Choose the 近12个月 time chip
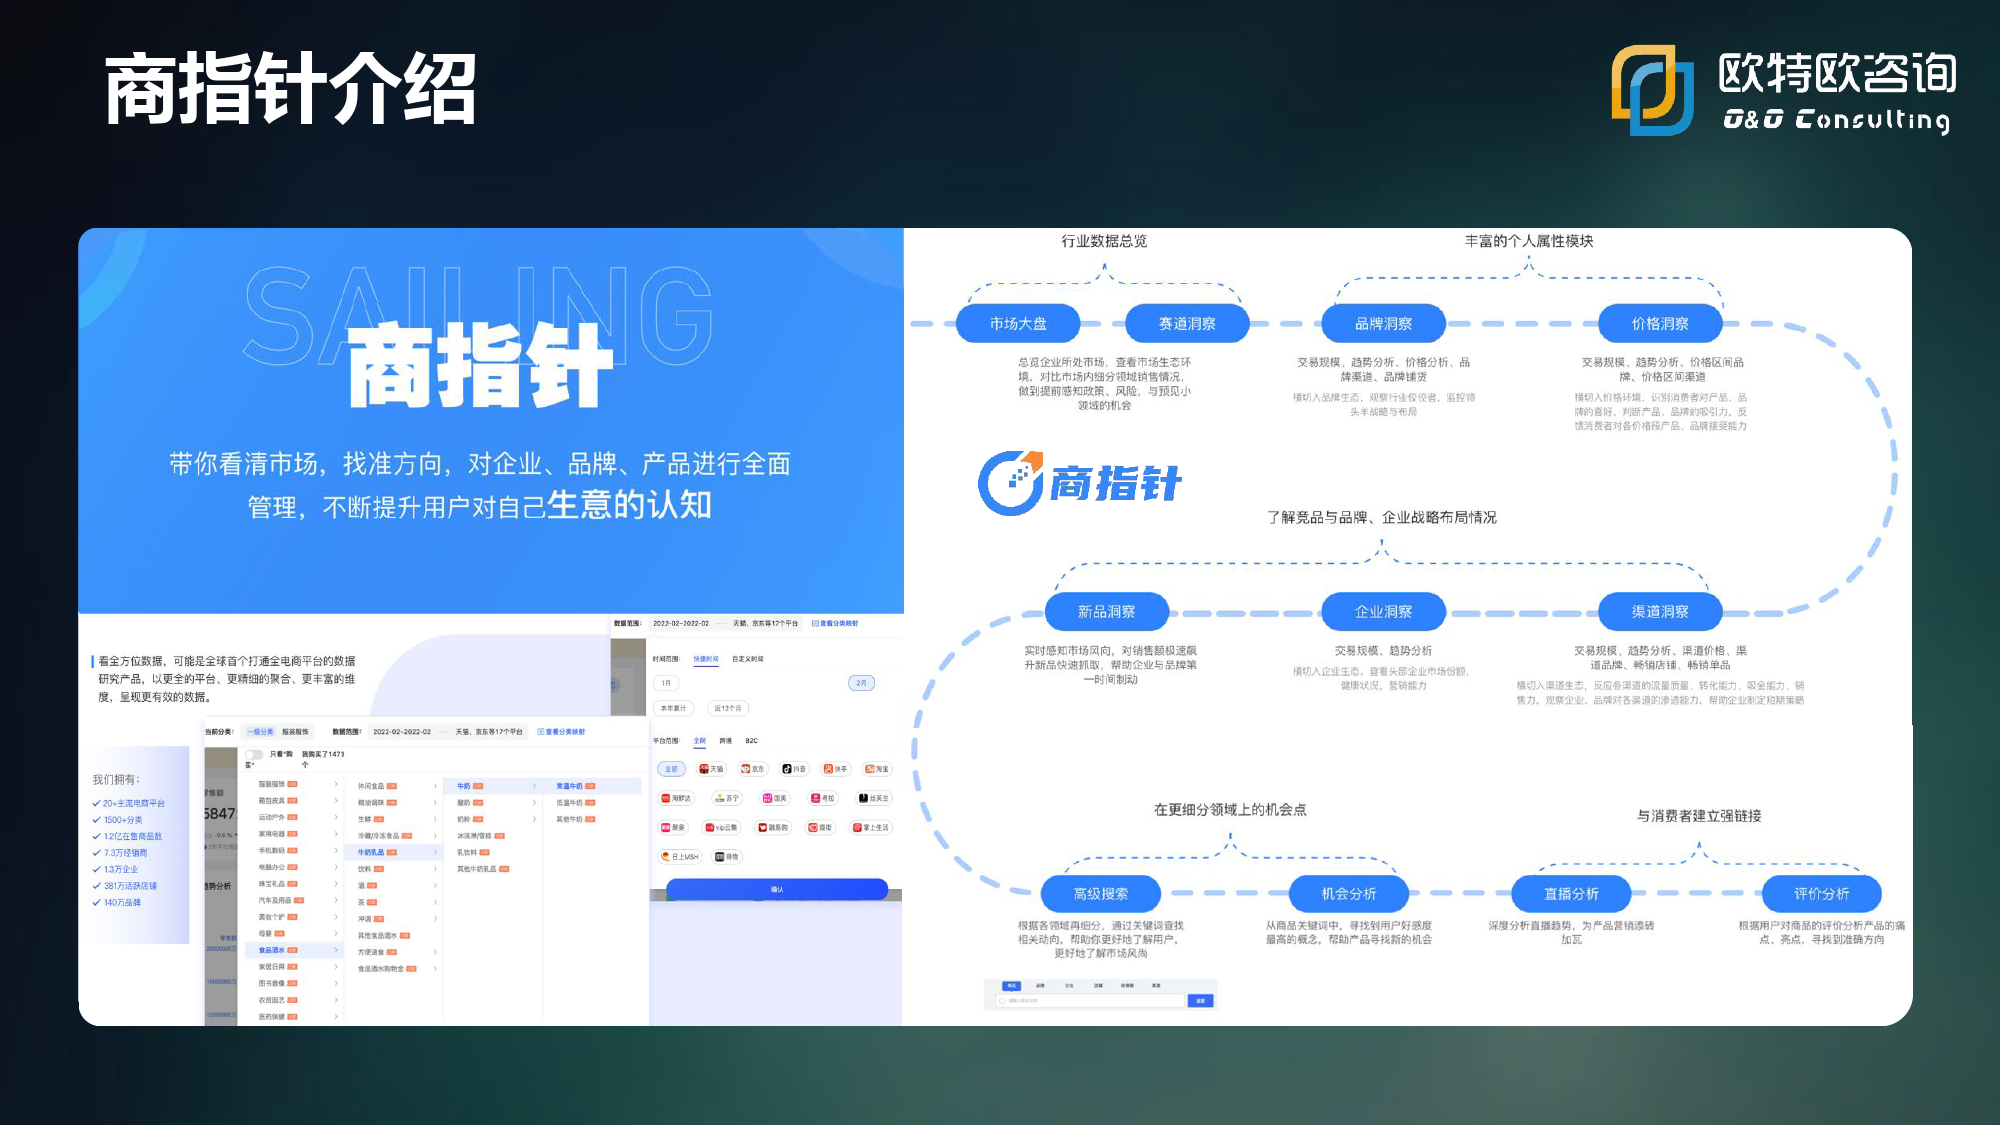 click(728, 708)
